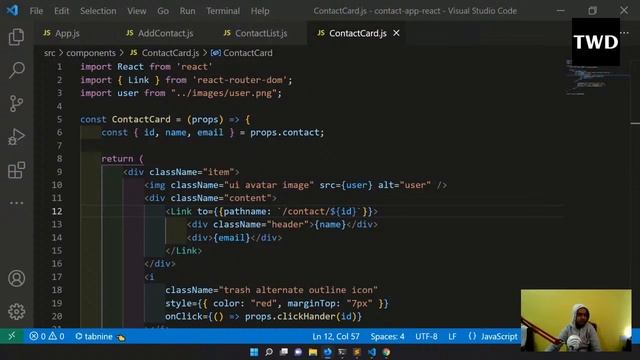Click props.contact on line 6
Viewport: 640px width, 360px height.
(284, 132)
